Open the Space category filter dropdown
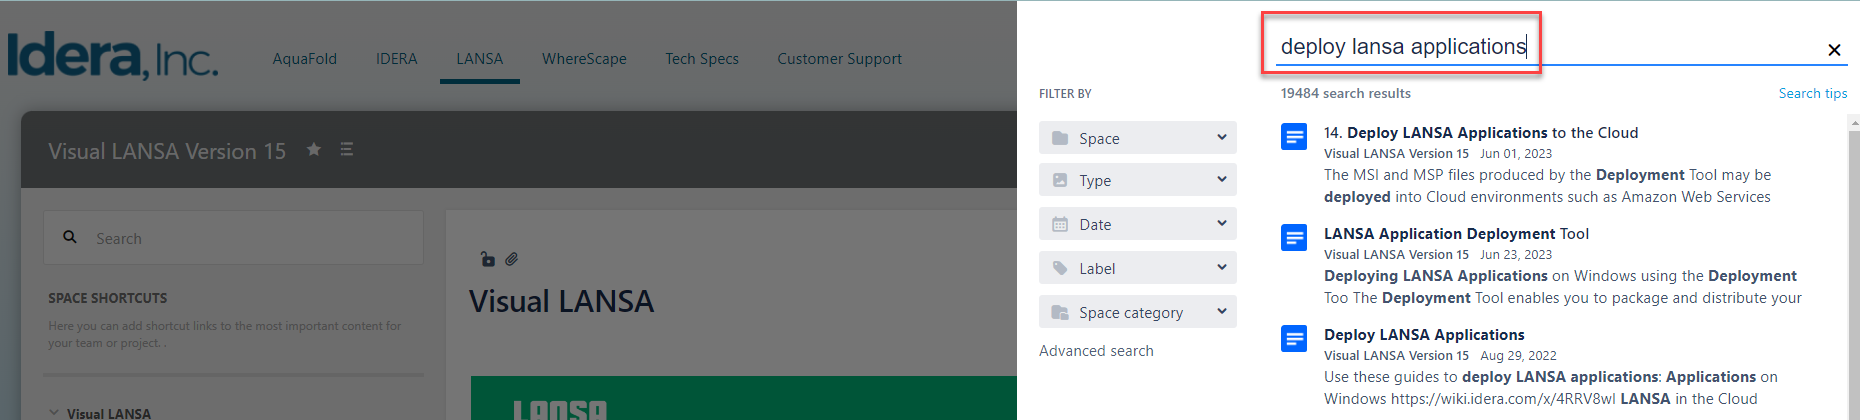The image size is (1860, 420). click(1137, 312)
